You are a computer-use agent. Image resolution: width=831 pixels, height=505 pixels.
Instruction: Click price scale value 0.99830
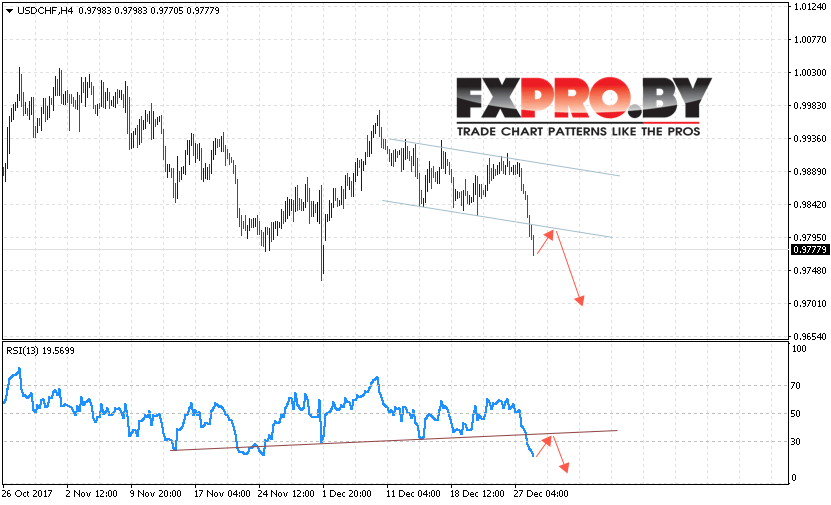pyautogui.click(x=810, y=105)
